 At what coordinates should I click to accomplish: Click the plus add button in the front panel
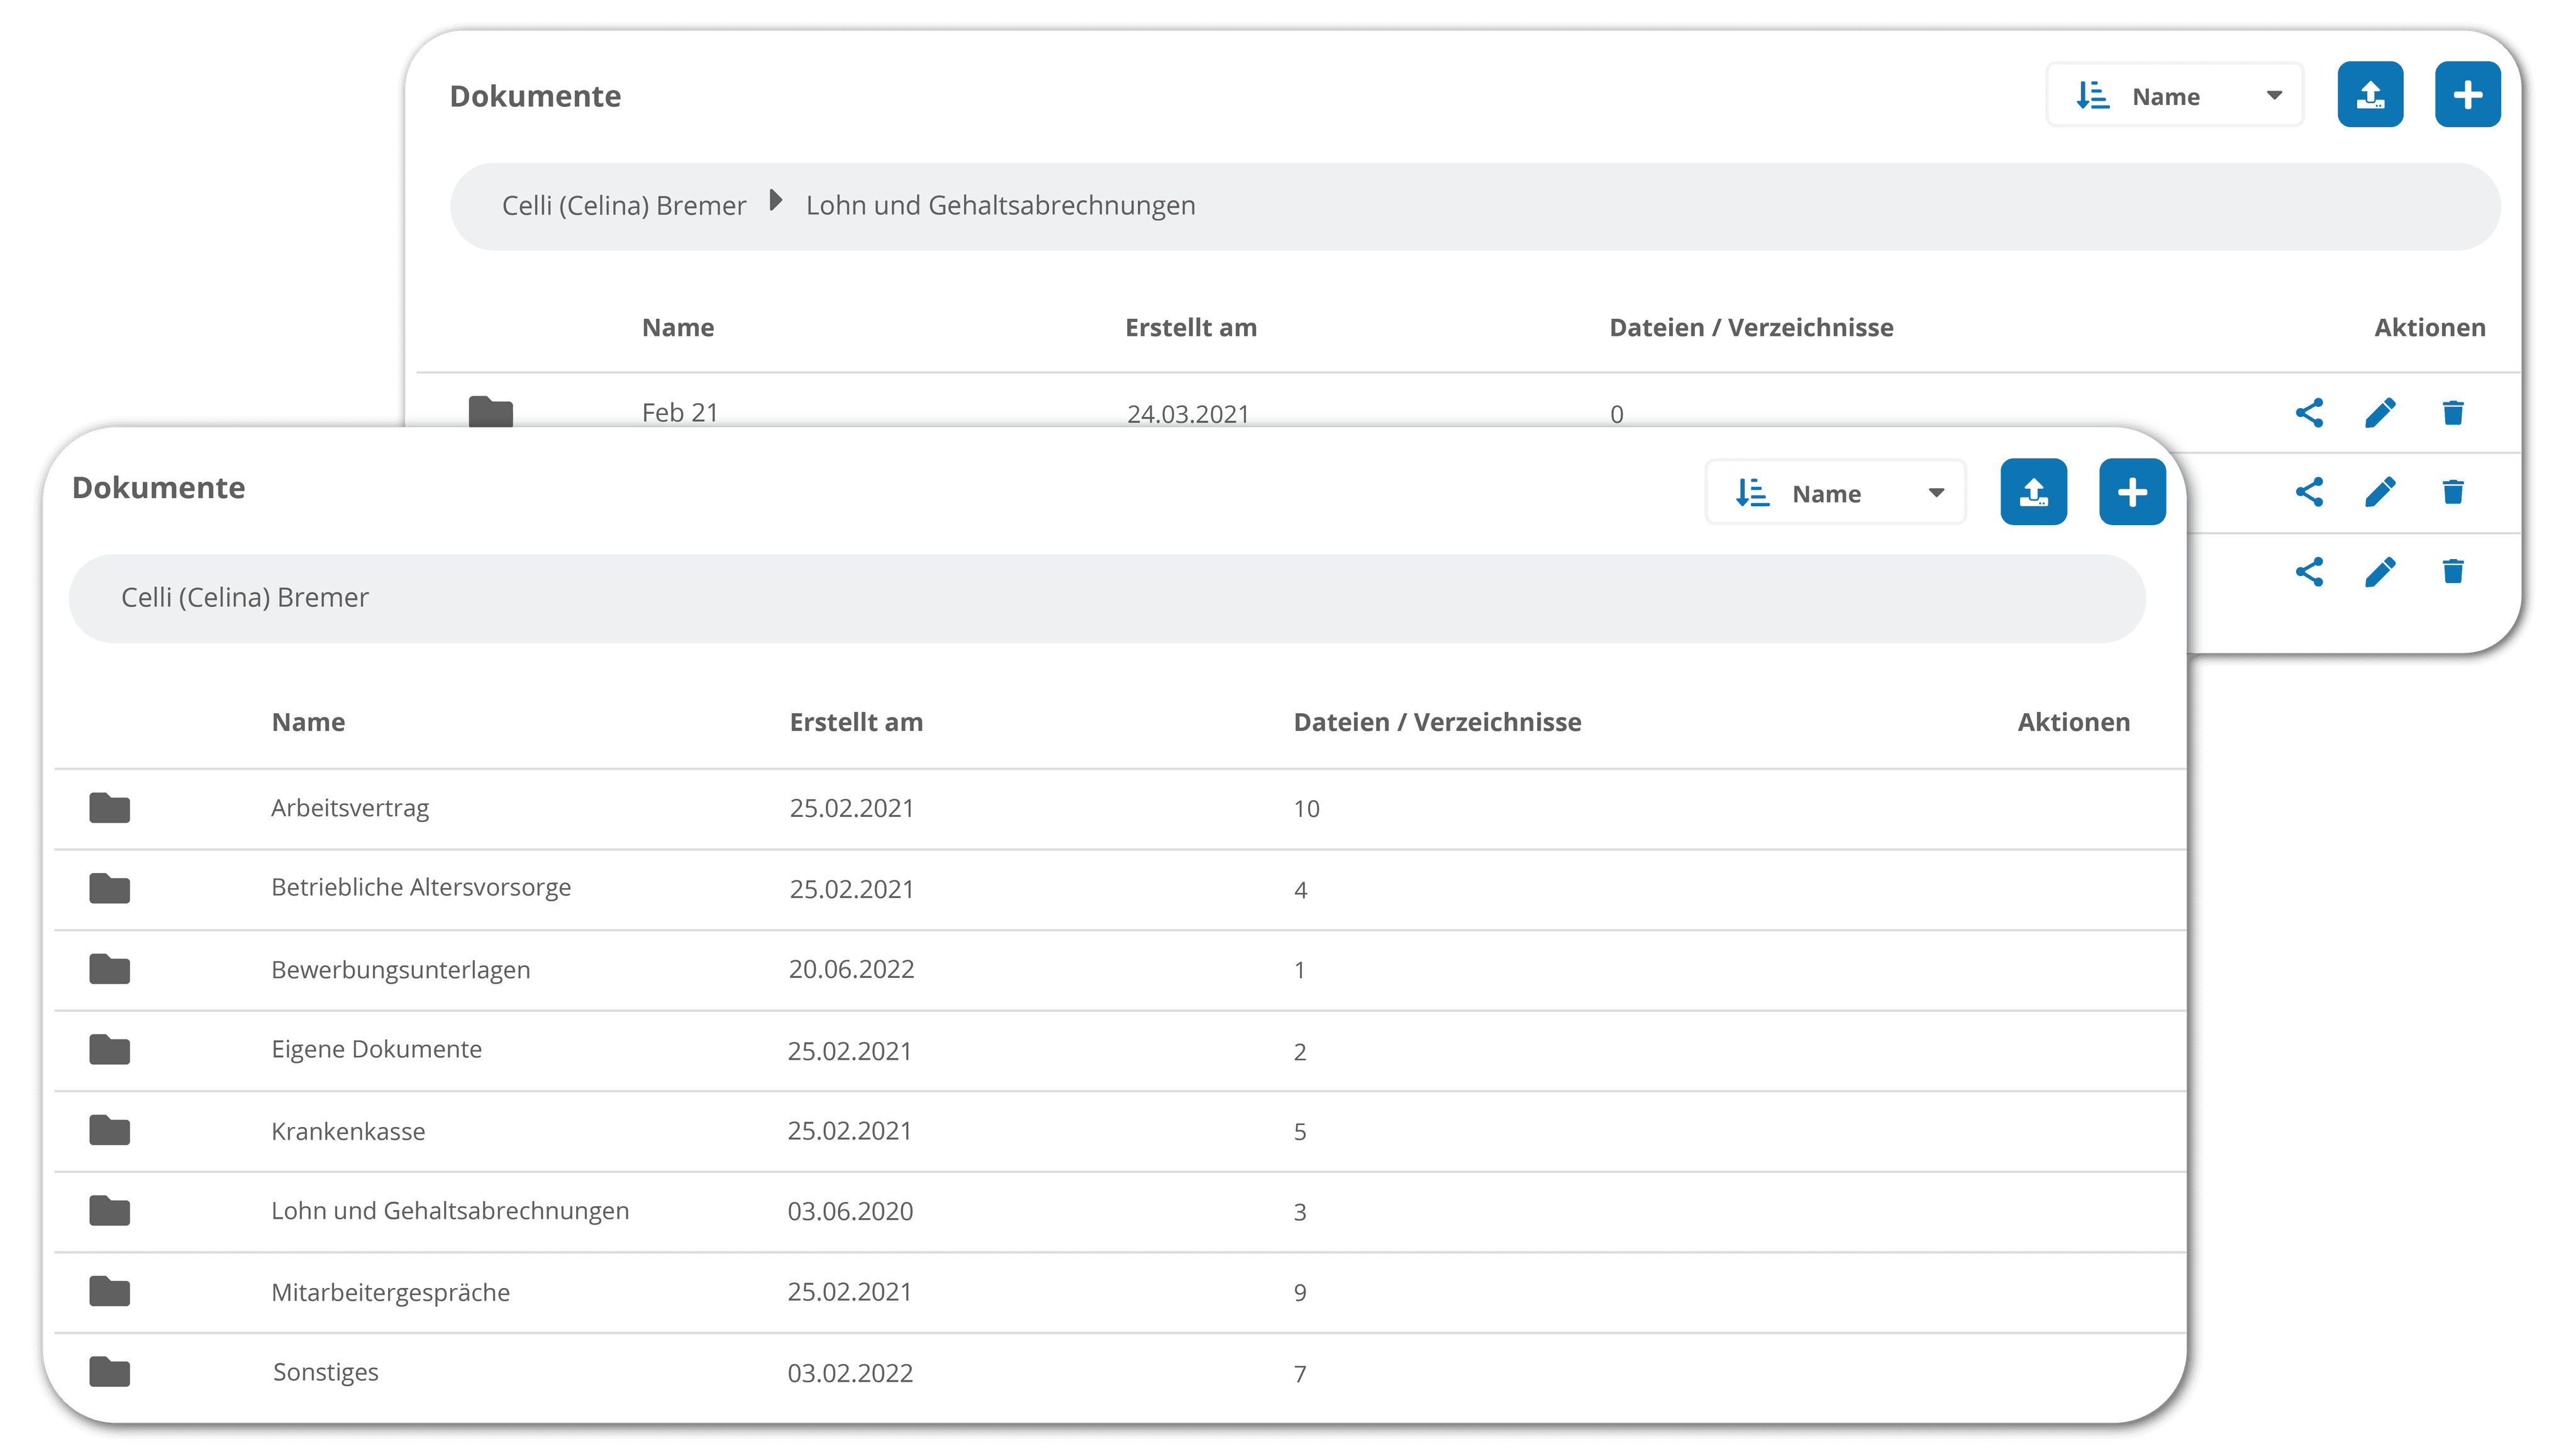[x=2132, y=492]
